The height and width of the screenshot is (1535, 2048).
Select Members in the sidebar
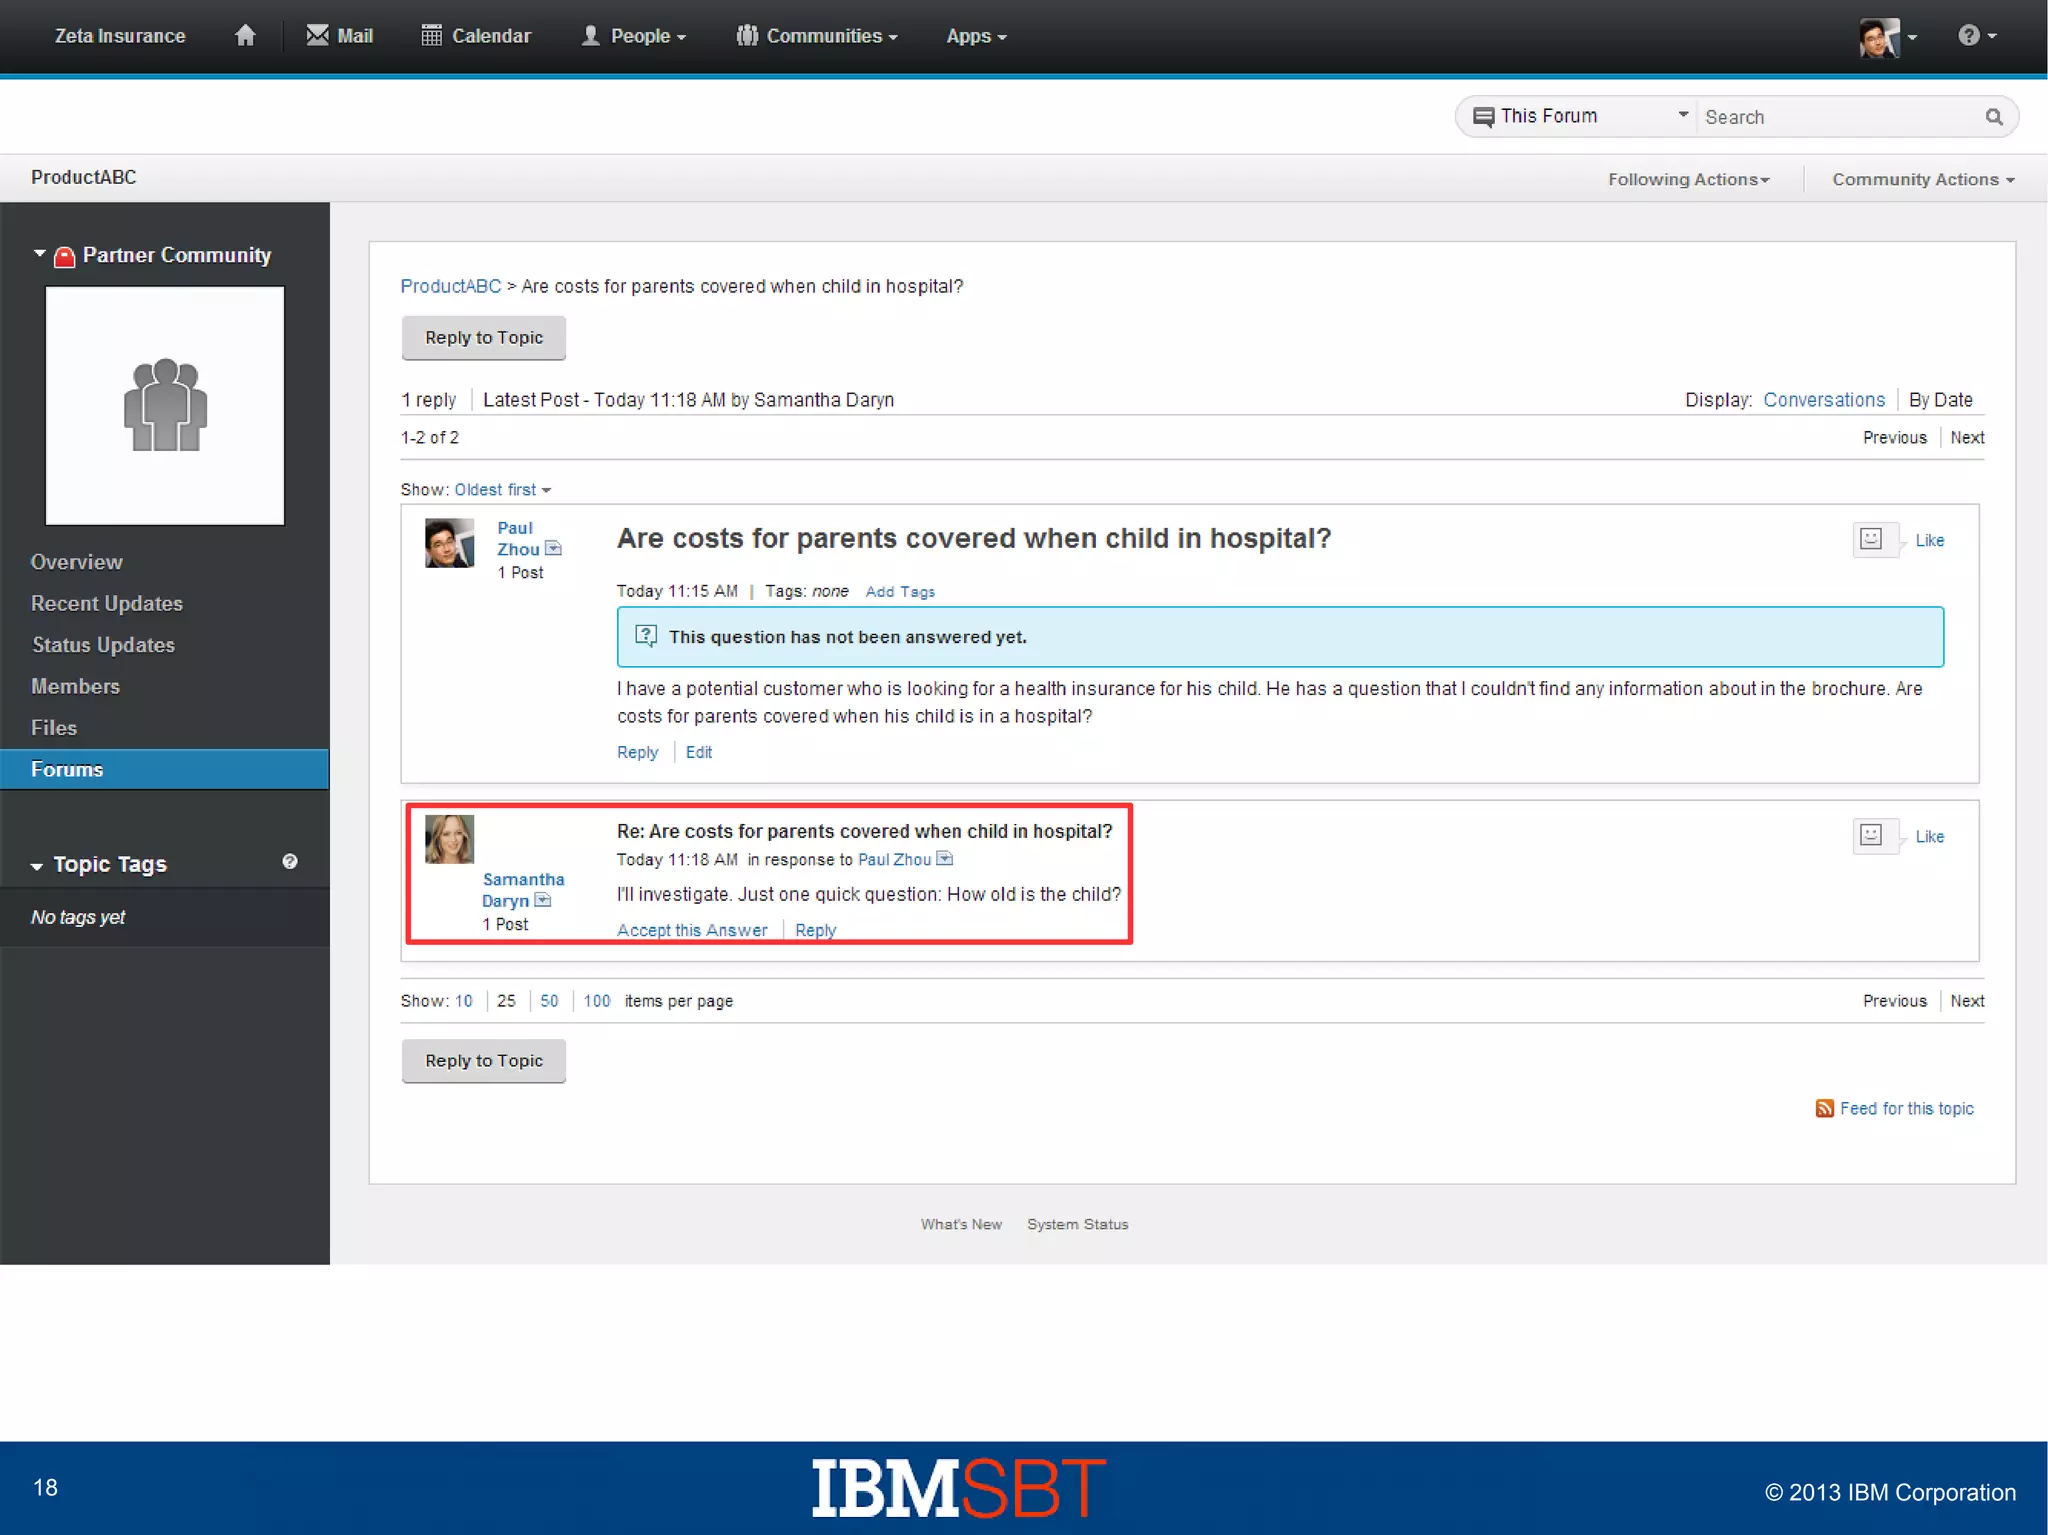(x=75, y=686)
